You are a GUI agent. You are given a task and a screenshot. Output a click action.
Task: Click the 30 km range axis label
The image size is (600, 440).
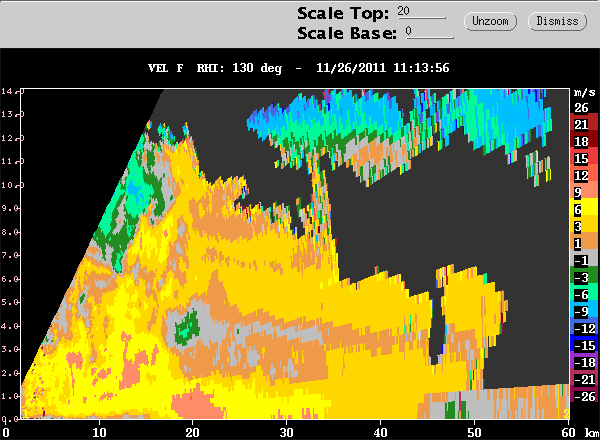coord(286,433)
